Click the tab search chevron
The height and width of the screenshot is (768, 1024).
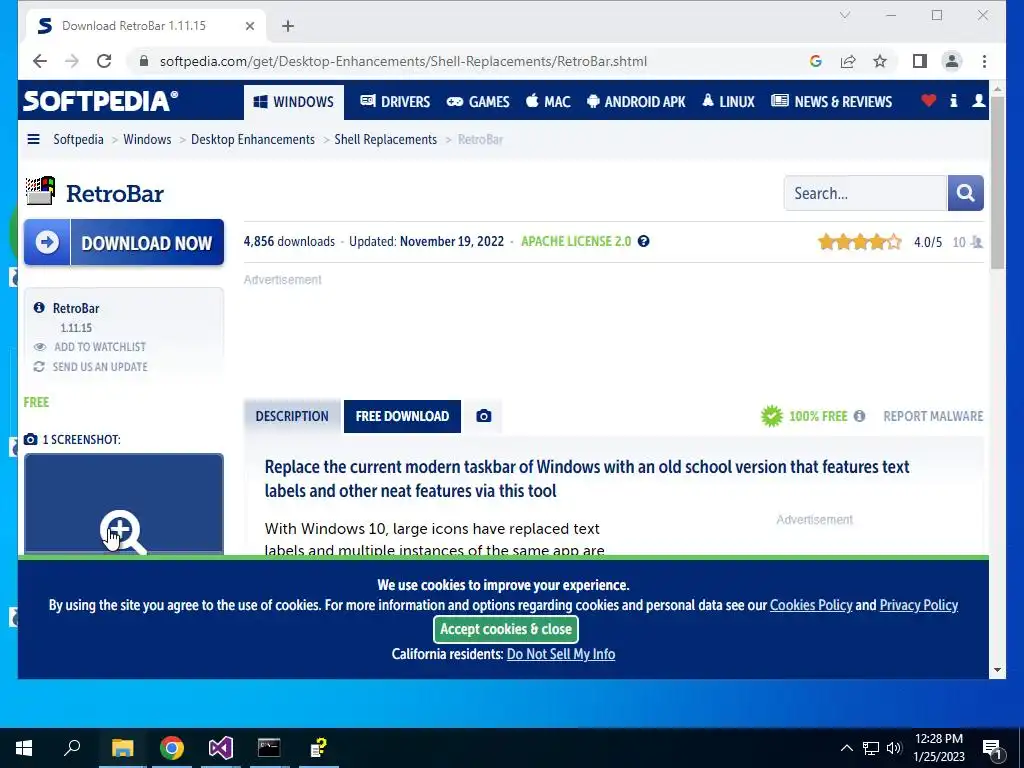[844, 15]
